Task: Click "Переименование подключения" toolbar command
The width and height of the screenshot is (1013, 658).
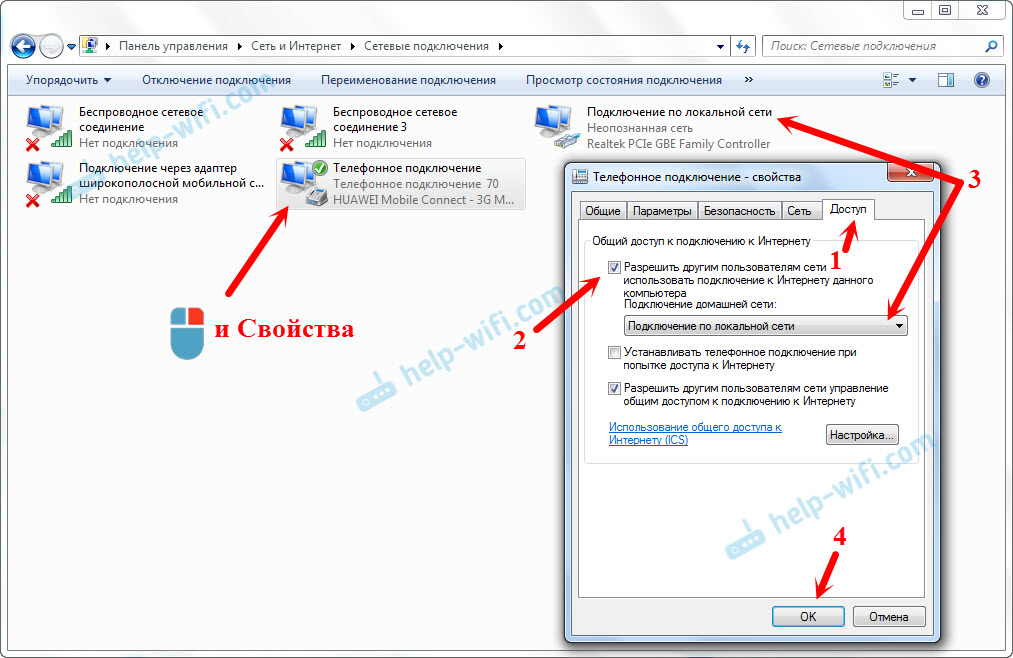Action: tap(408, 80)
